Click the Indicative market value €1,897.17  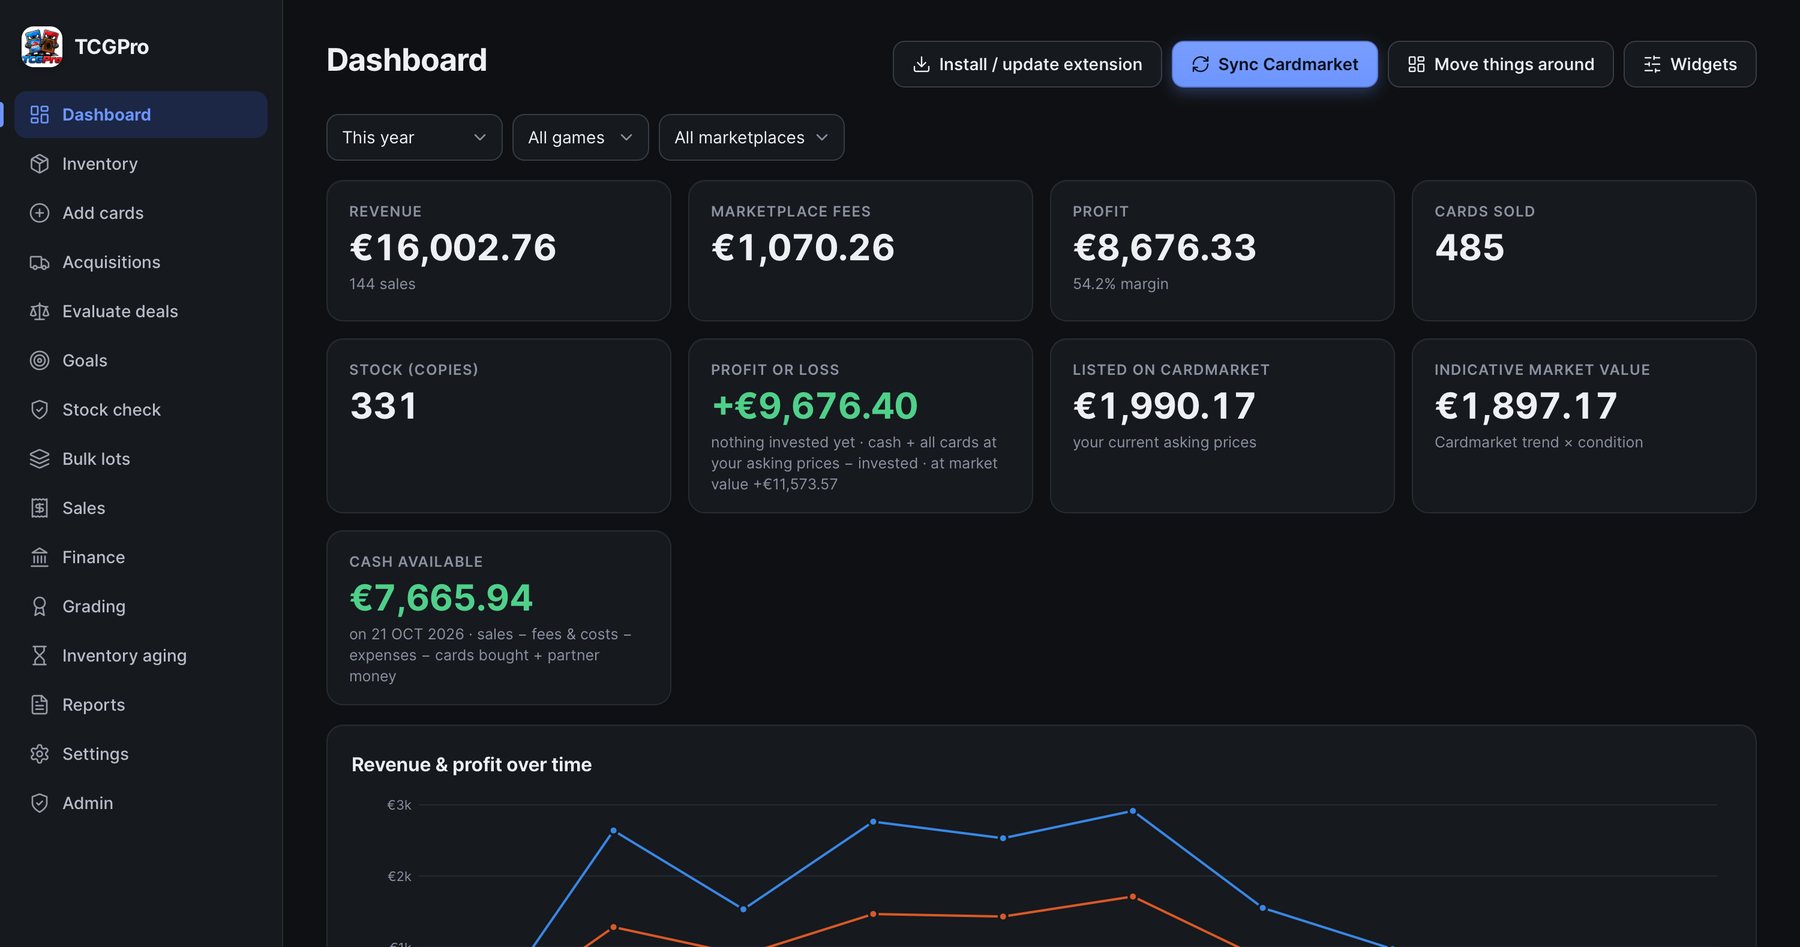coord(1526,405)
